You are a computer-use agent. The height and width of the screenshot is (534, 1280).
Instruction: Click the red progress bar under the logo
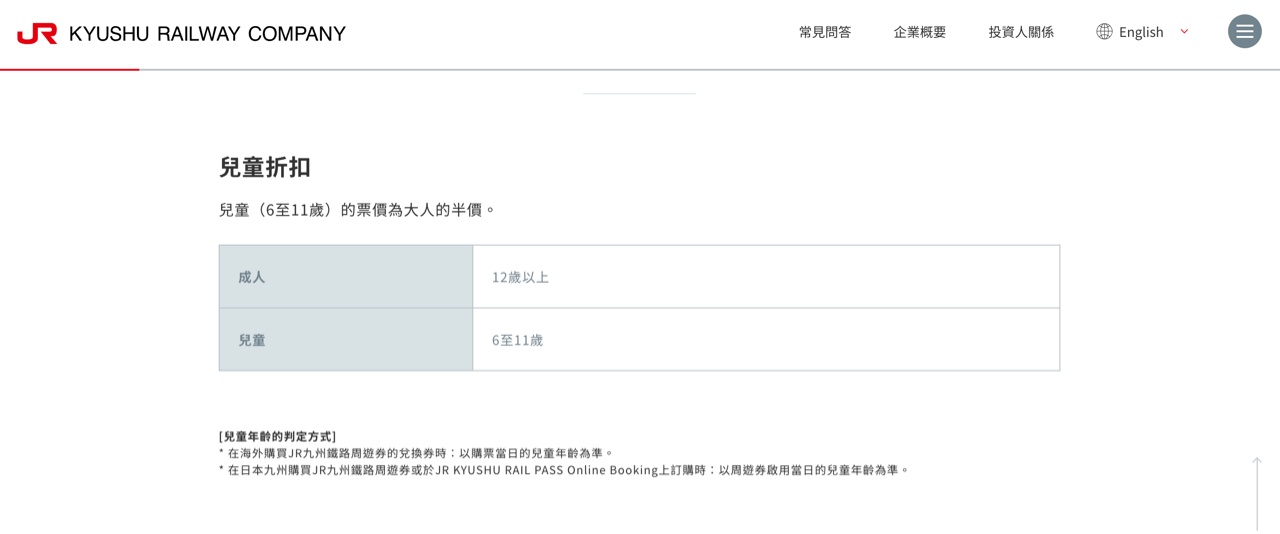pyautogui.click(x=70, y=69)
